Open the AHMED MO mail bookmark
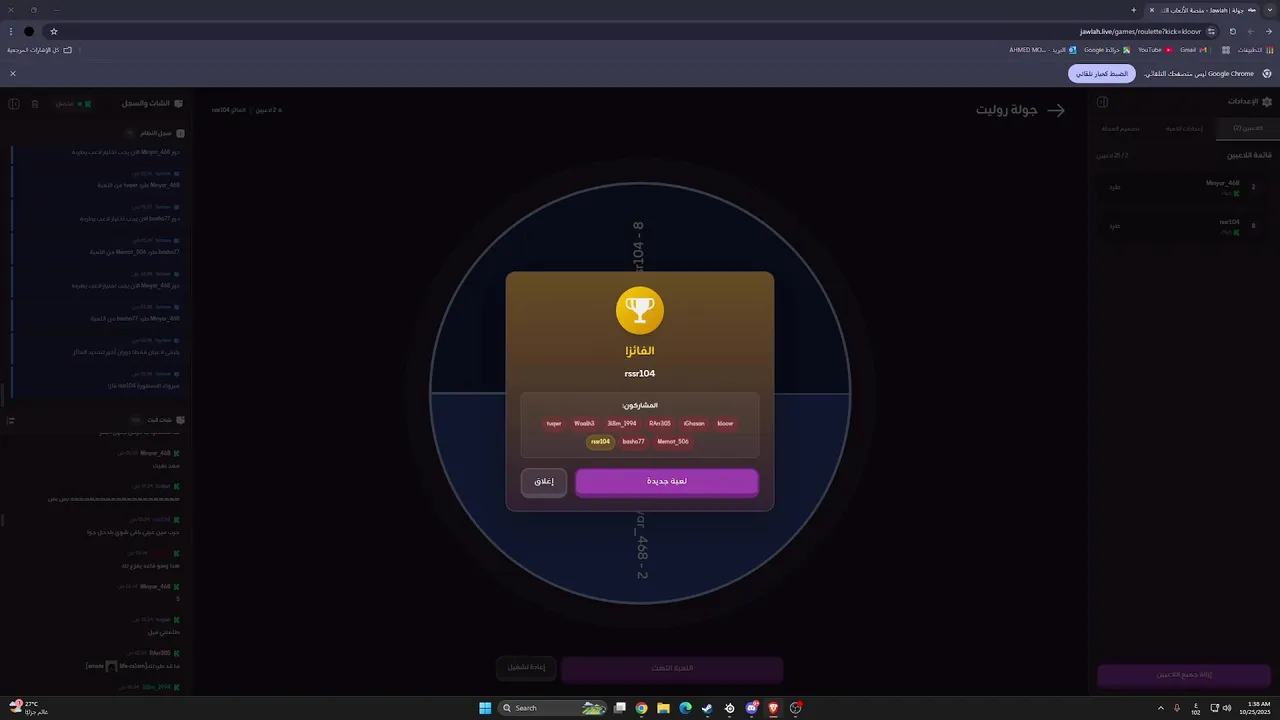The image size is (1280, 720). click(x=1043, y=50)
